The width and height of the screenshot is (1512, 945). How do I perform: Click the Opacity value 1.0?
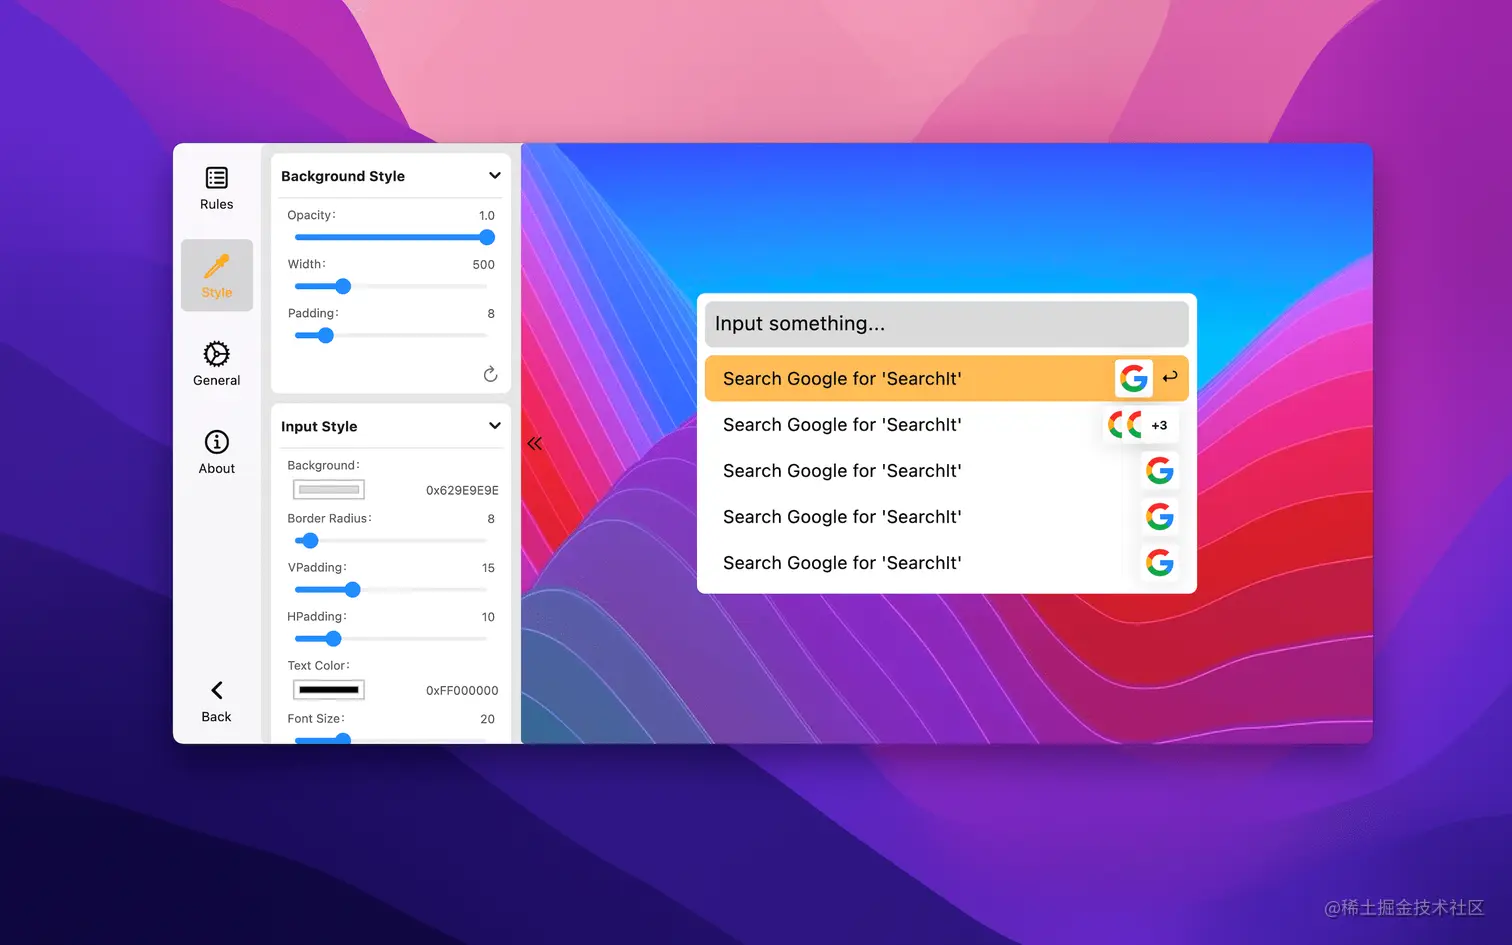click(x=486, y=216)
